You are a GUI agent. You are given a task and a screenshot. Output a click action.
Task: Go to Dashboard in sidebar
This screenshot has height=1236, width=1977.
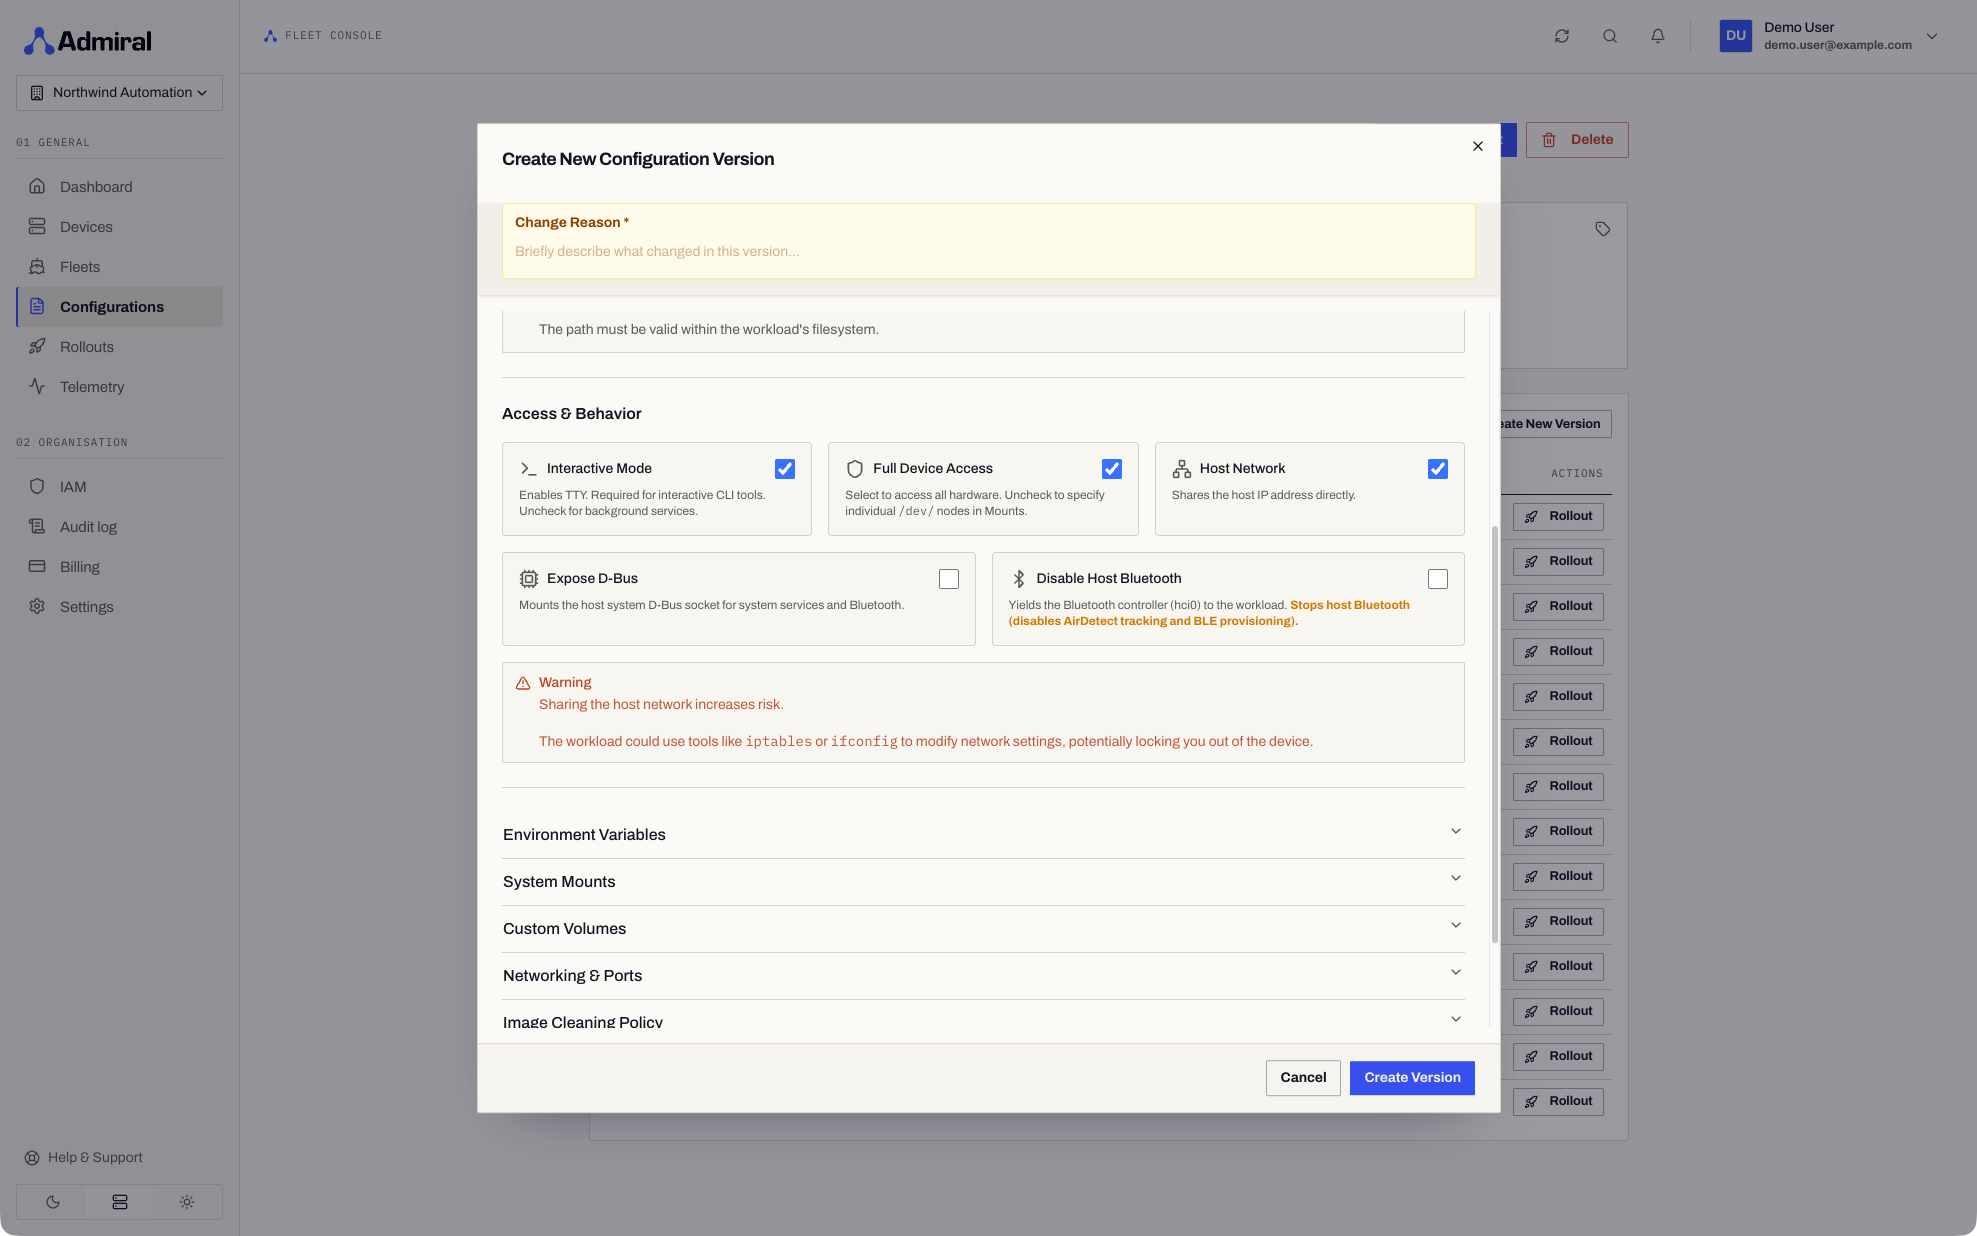119,187
